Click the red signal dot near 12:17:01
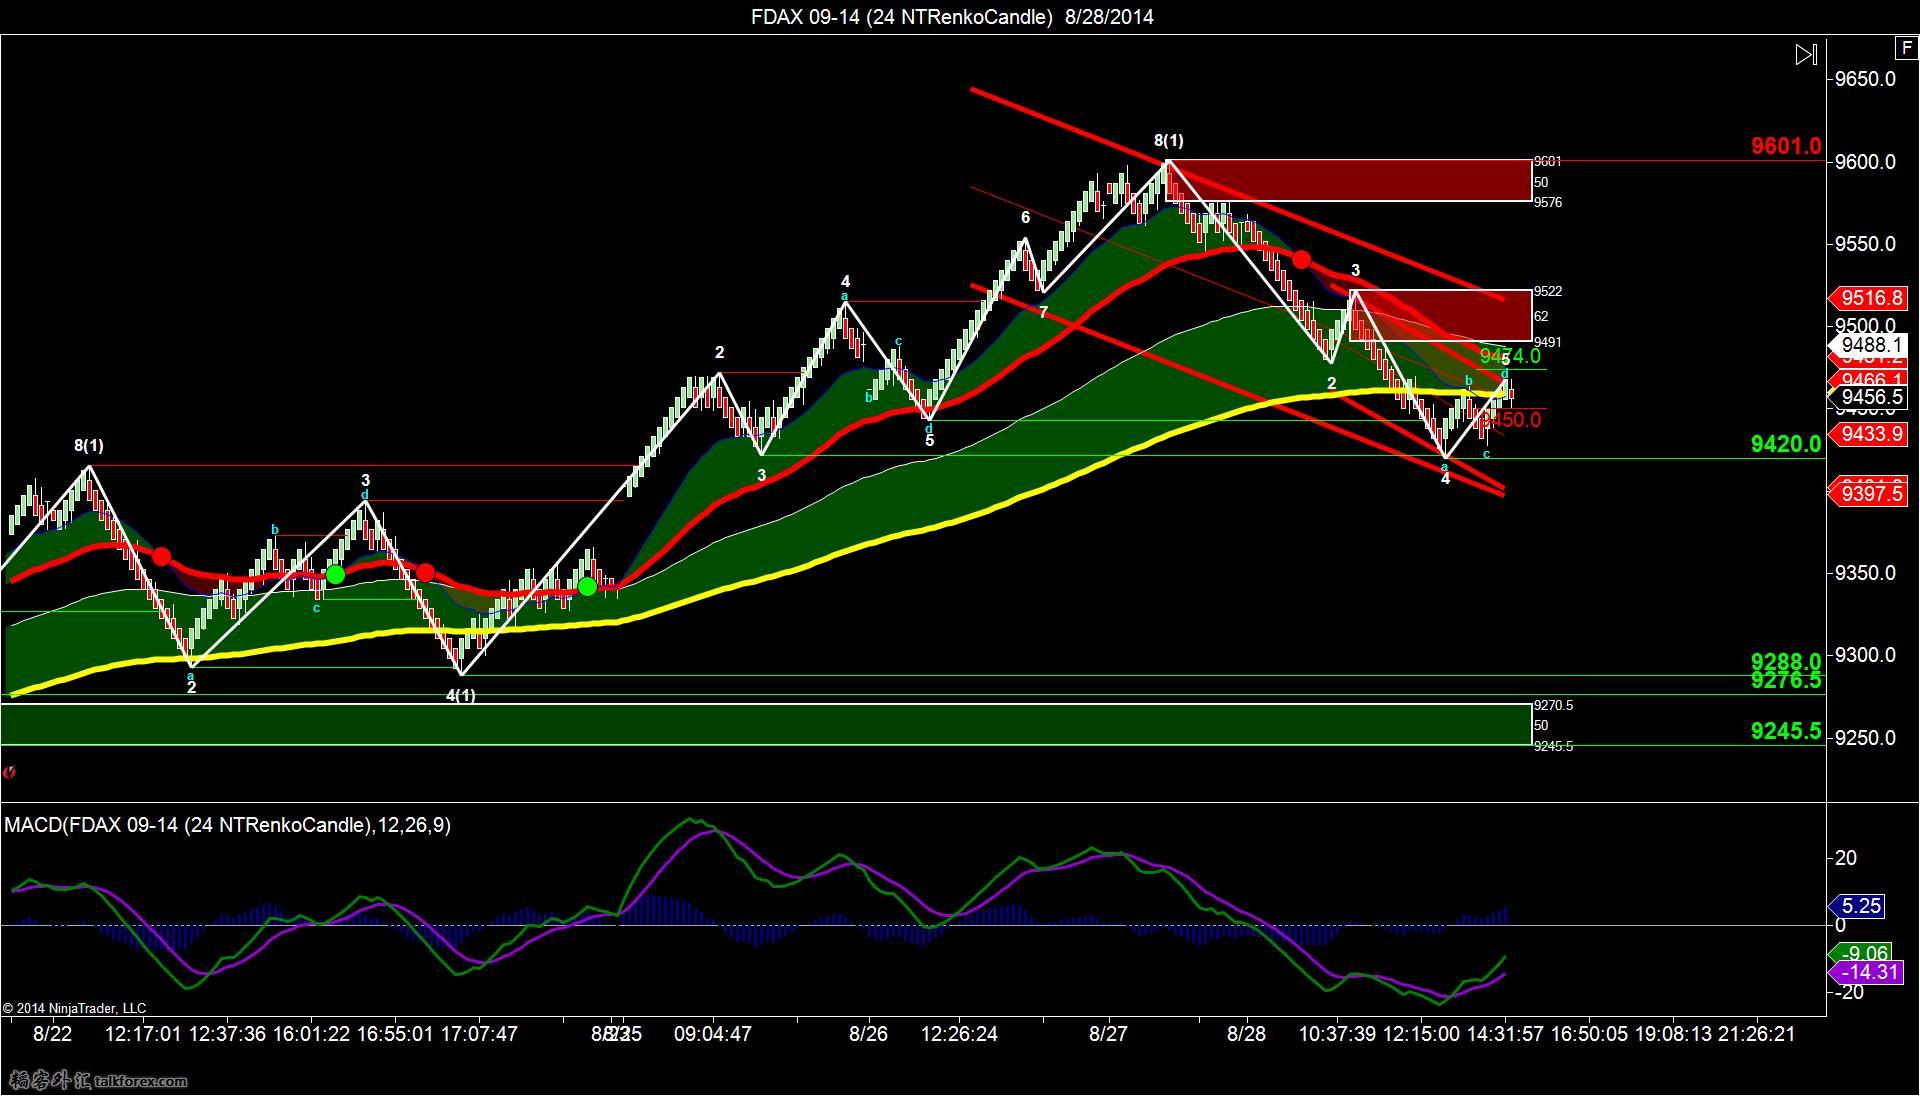Image resolution: width=1920 pixels, height=1096 pixels. pyautogui.click(x=161, y=557)
